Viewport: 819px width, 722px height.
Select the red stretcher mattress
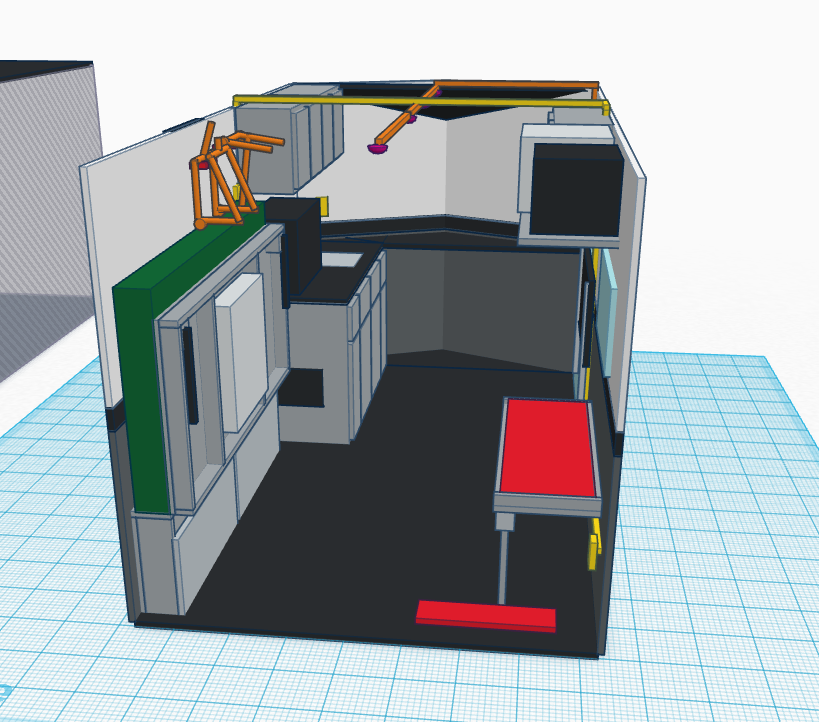(x=548, y=448)
